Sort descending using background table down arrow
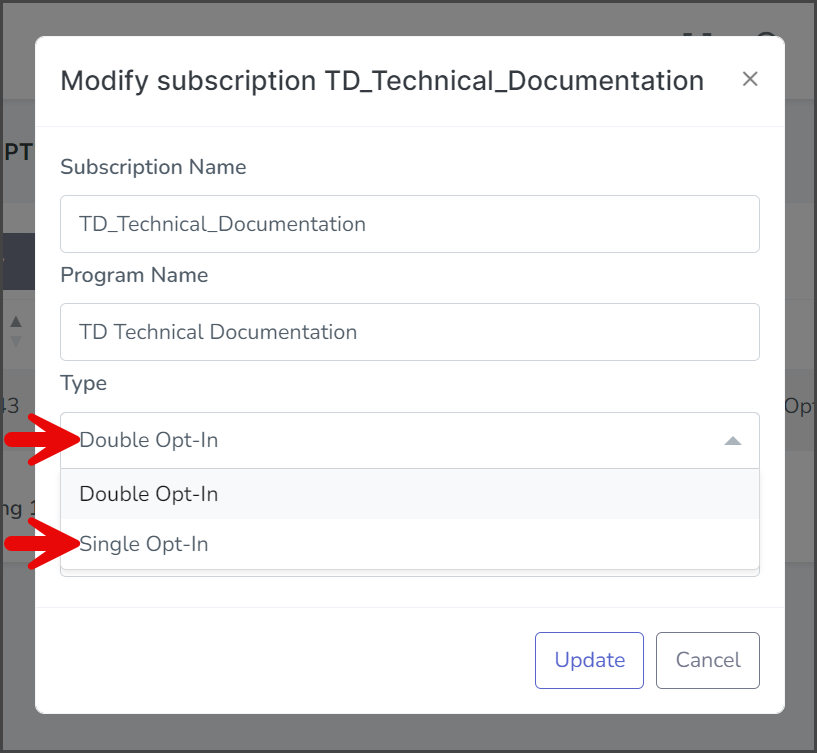Viewport: 817px width, 753px height. pyautogui.click(x=16, y=342)
